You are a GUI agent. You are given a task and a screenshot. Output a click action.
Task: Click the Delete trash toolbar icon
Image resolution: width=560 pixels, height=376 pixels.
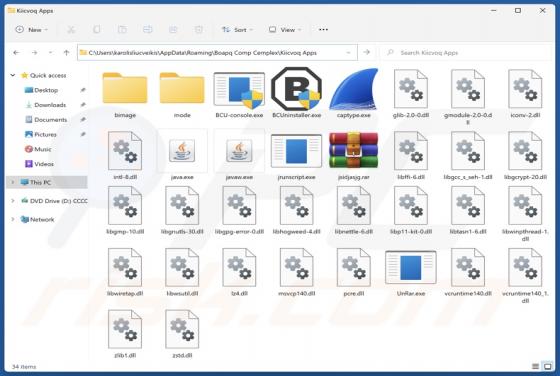(x=199, y=30)
